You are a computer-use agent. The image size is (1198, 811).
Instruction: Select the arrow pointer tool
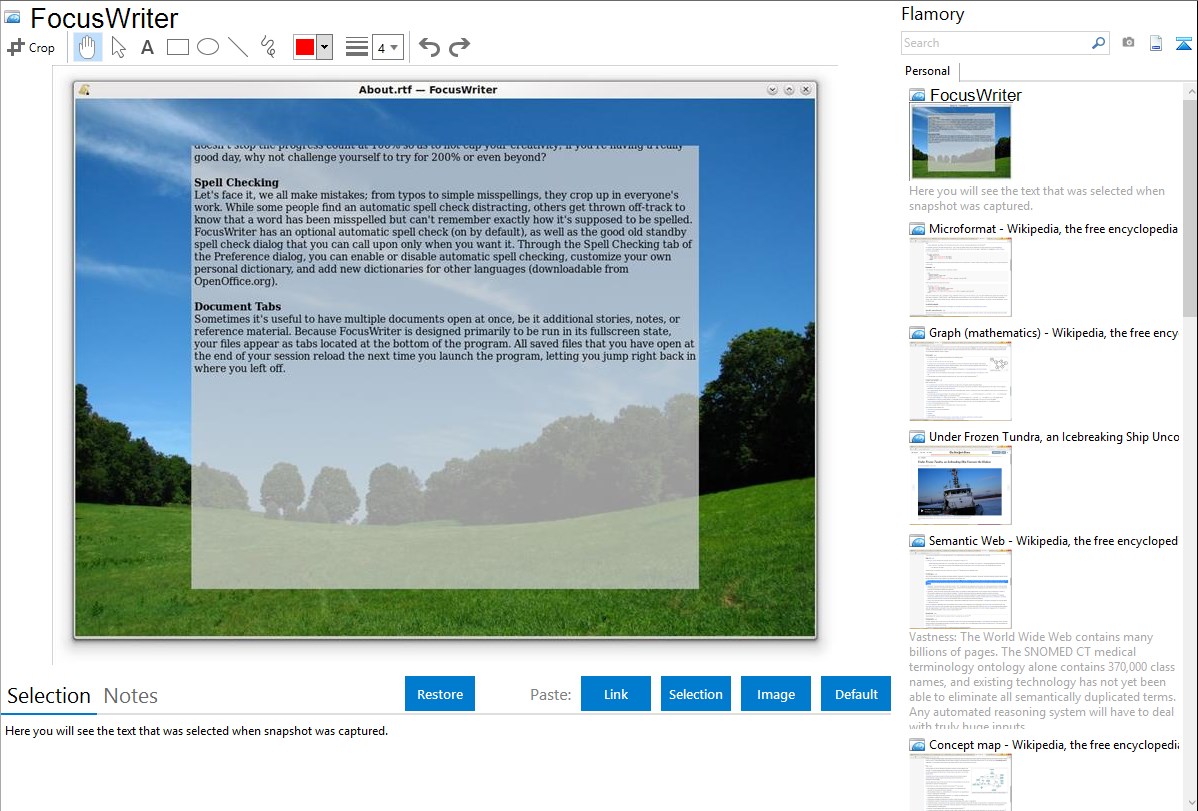(118, 47)
